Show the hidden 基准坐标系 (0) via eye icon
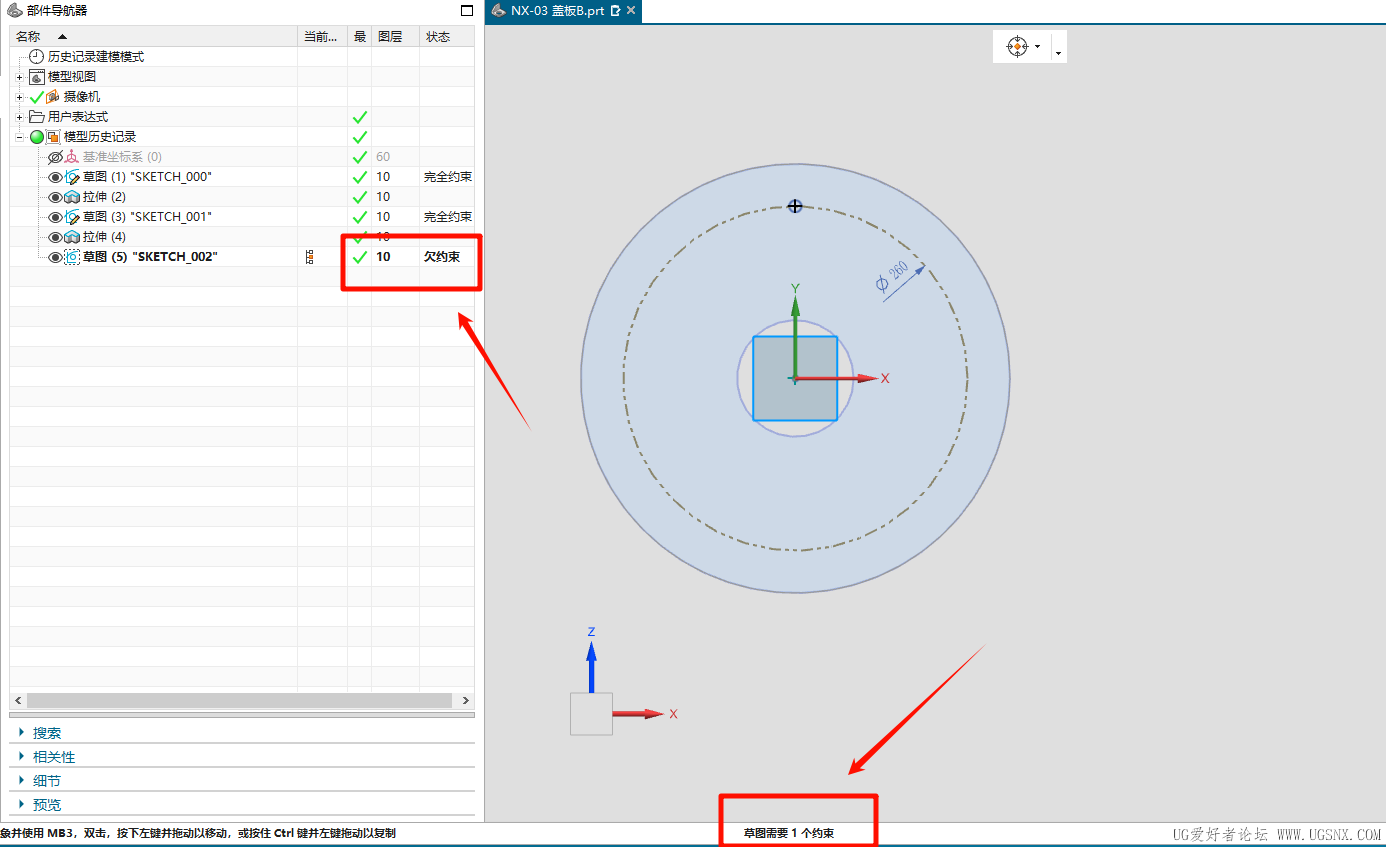 pyautogui.click(x=55, y=157)
